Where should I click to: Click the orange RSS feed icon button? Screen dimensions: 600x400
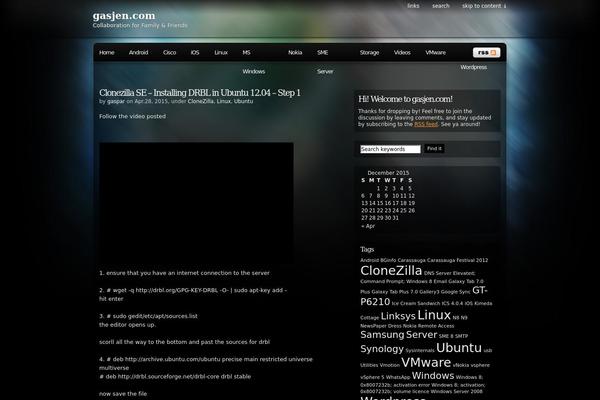[486, 52]
